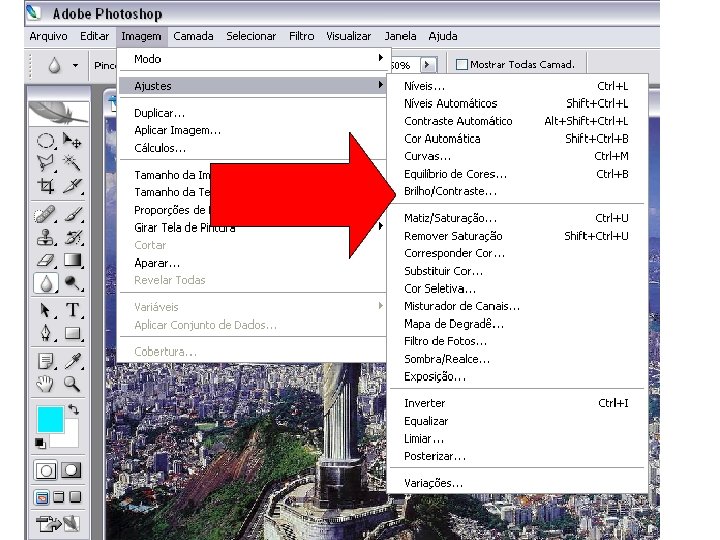720x540 pixels.
Task: Select the Magic Wand tool
Action: click(x=72, y=163)
